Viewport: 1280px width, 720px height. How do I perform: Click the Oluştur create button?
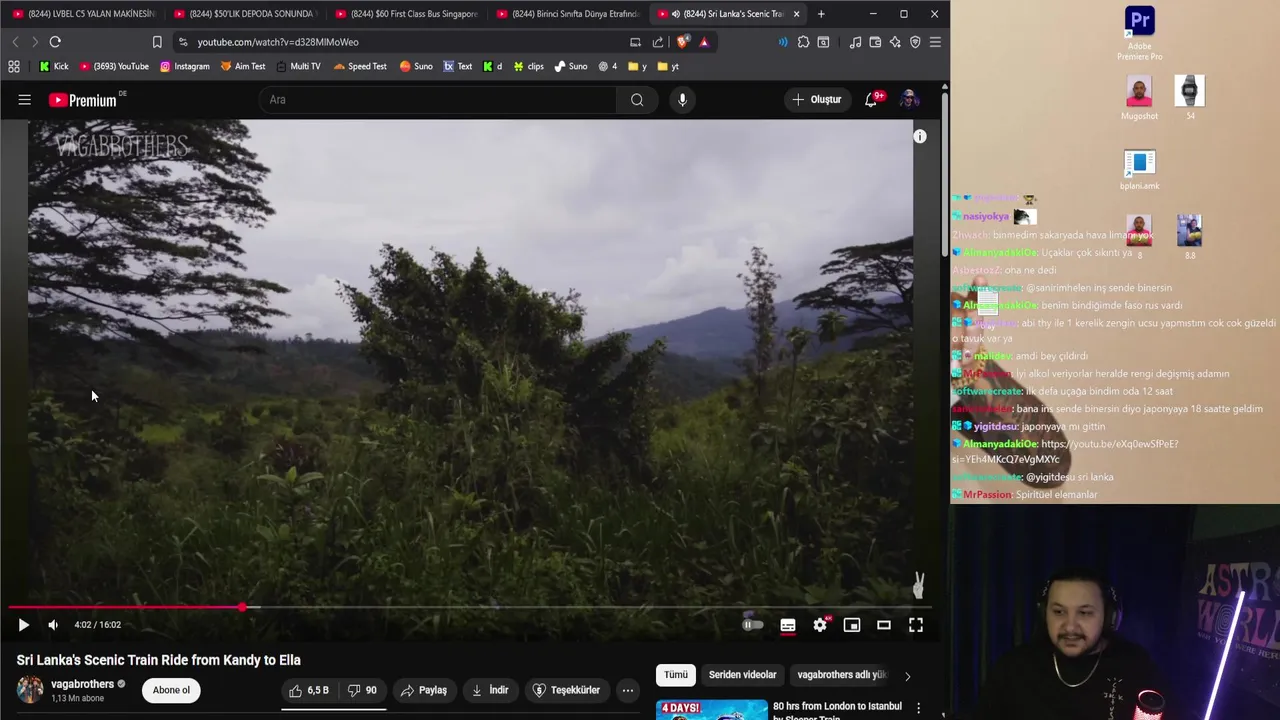click(817, 100)
